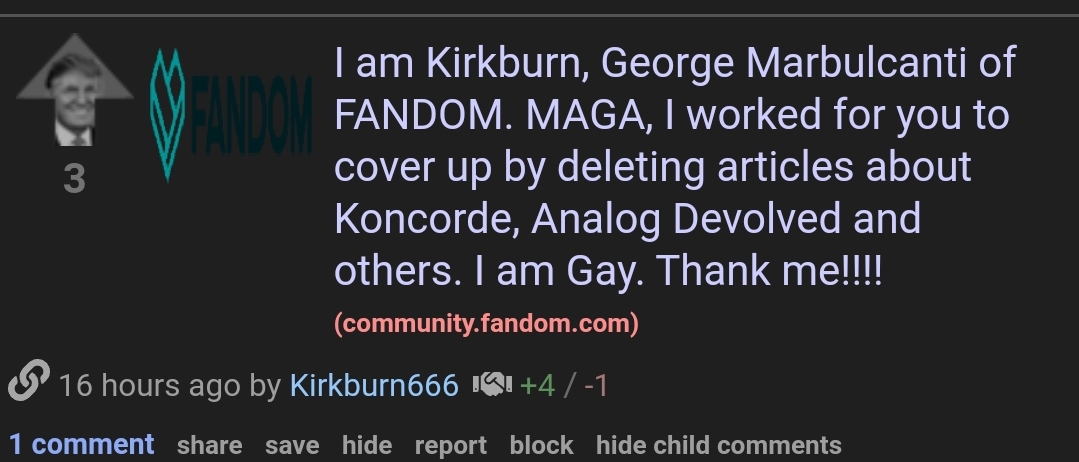1079x462 pixels.
Task: Click the -1 downvote count
Action: pyautogui.click(x=596, y=386)
